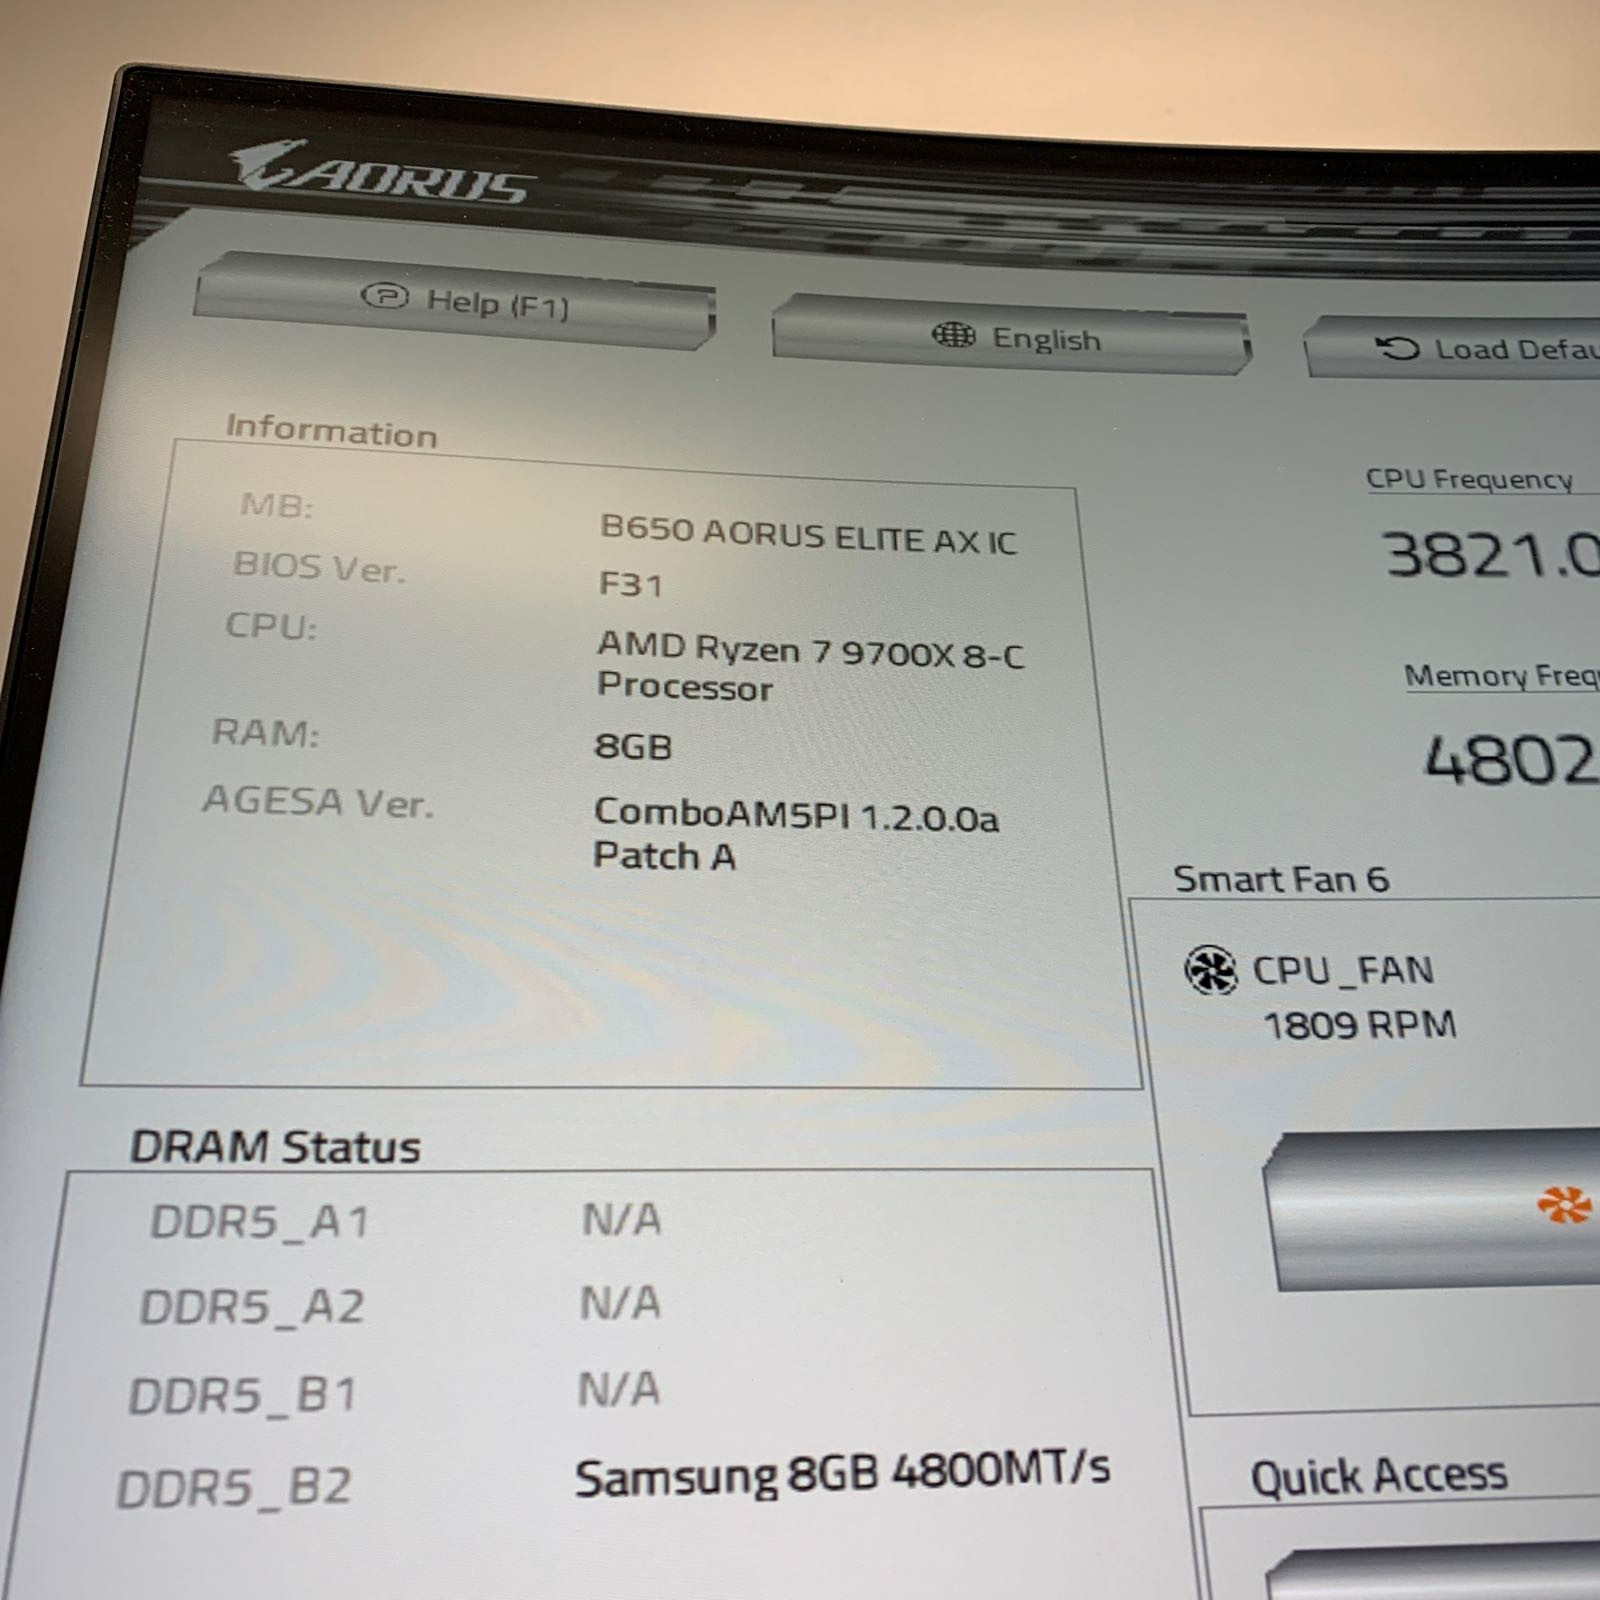Click the motherboard name B650 AORUS ELITE AX IC
1600x1600 pixels.
[x=808, y=535]
